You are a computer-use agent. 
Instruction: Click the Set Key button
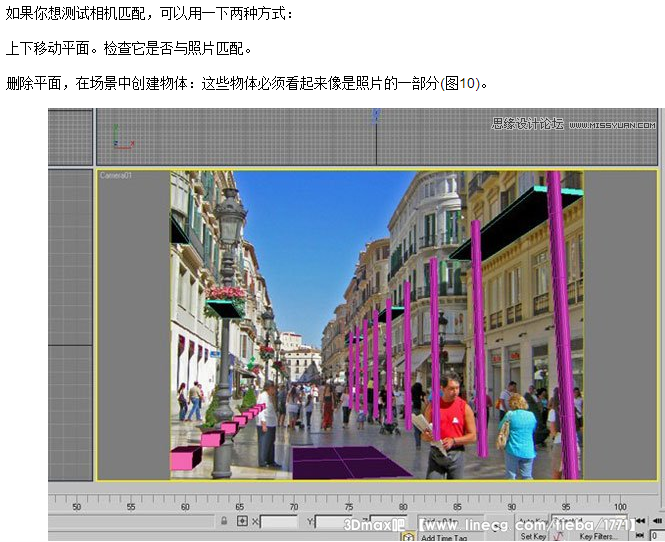point(532,536)
